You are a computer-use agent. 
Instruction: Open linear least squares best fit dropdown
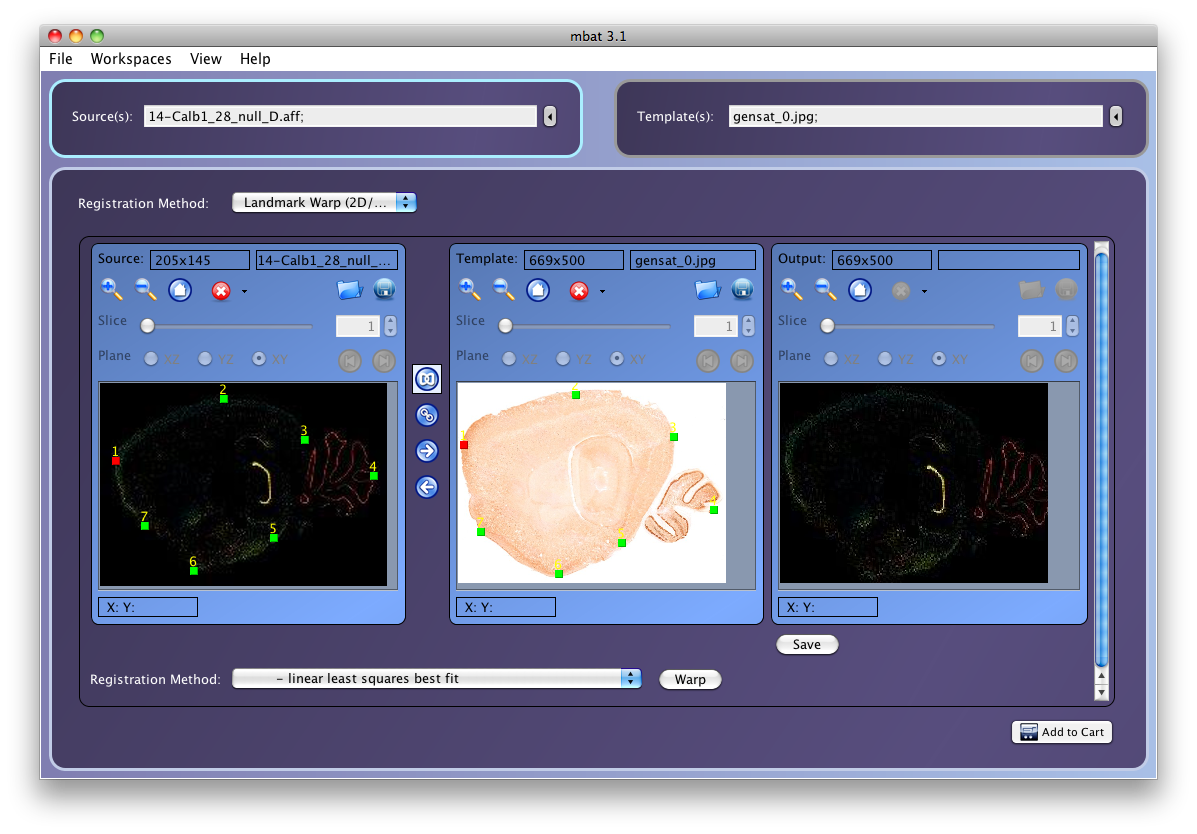(x=437, y=678)
